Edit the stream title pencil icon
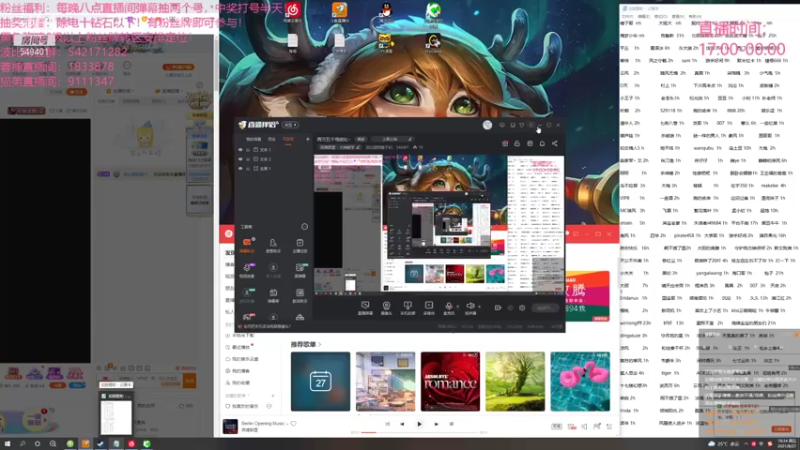The image size is (800, 450). (x=410, y=139)
